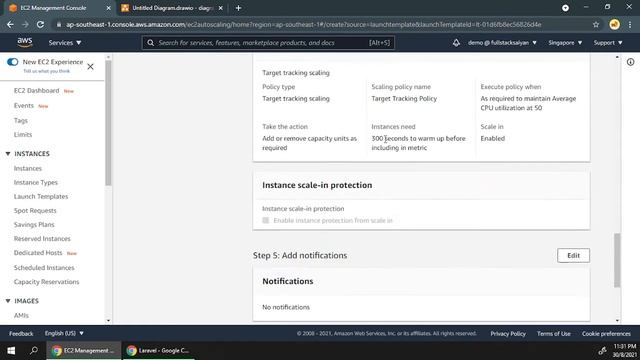The image size is (640, 360).
Task: Open Windows taskbar search
Action: [34, 350]
